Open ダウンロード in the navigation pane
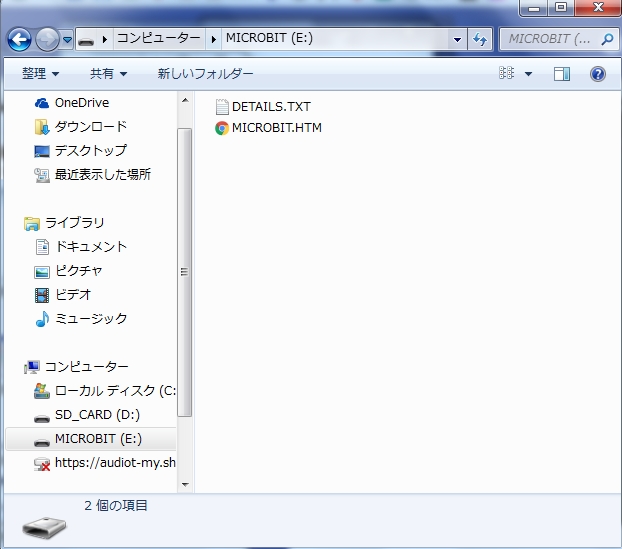This screenshot has height=549, width=622. [x=91, y=127]
